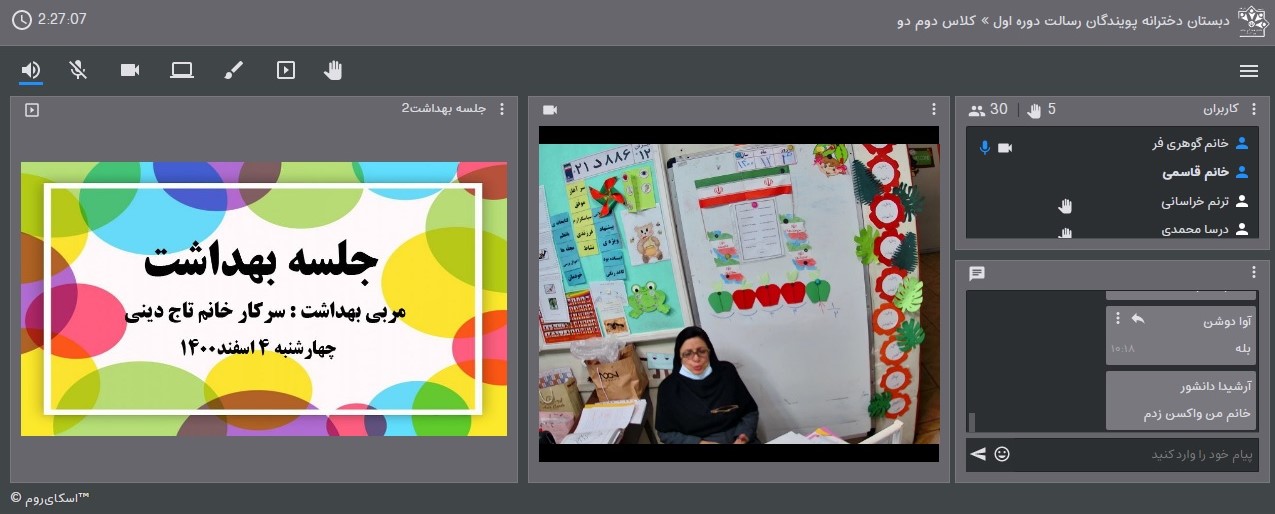1275x514 pixels.
Task: Click the media play icon in the toolbar
Action: tap(286, 70)
